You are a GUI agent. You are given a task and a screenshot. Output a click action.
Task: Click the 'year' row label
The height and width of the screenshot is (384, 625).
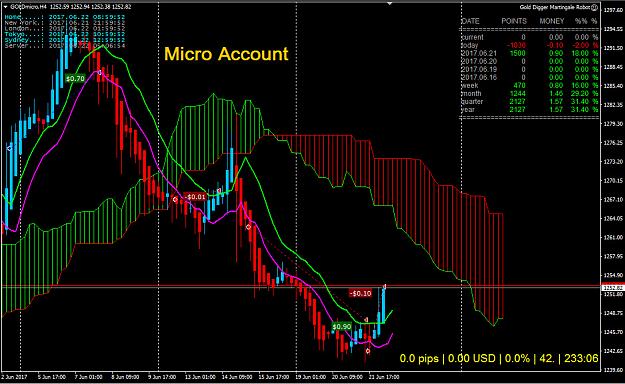(x=468, y=109)
